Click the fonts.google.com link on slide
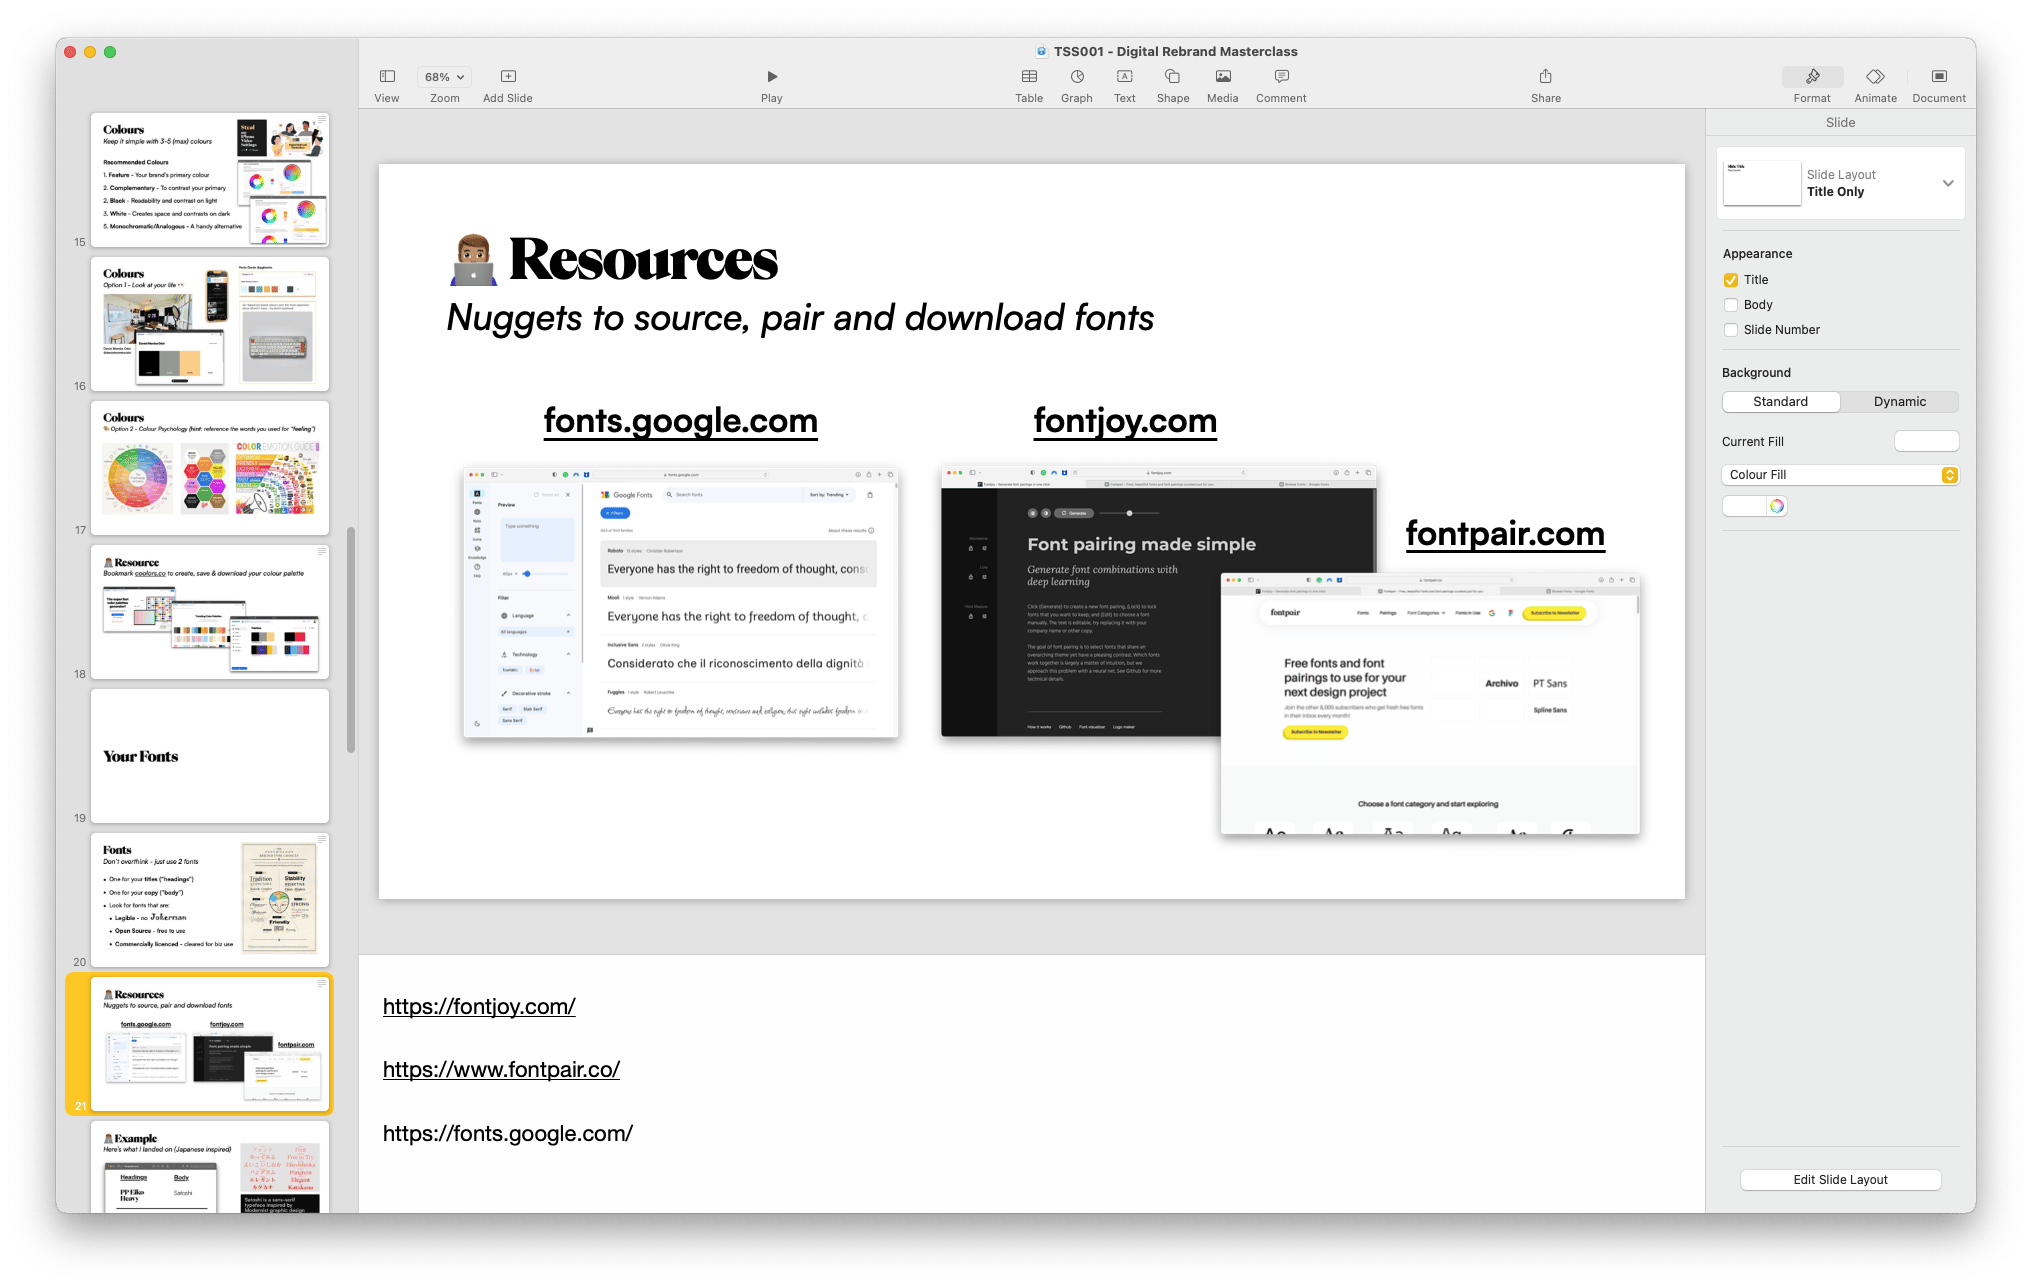Viewport: 2032px width, 1287px height. 681,421
